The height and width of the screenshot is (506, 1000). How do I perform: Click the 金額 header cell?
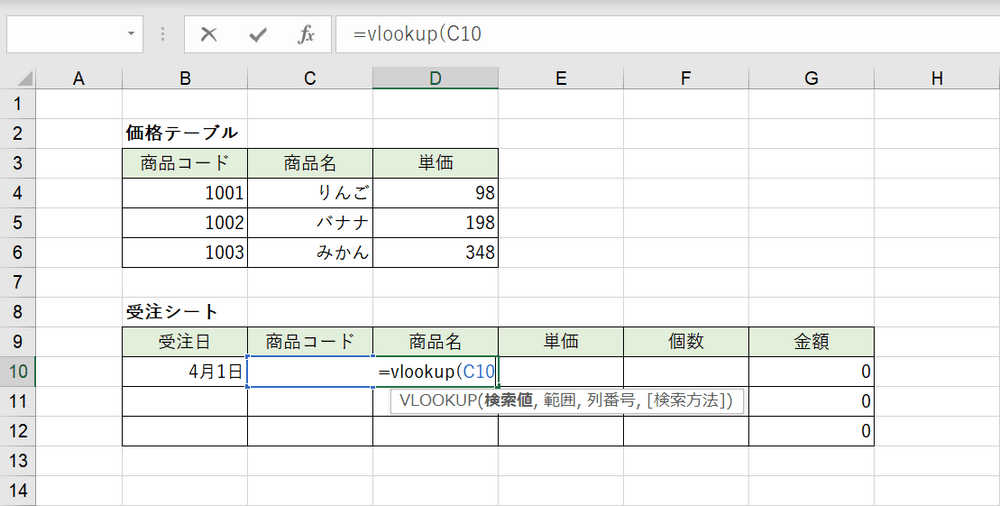pos(811,342)
